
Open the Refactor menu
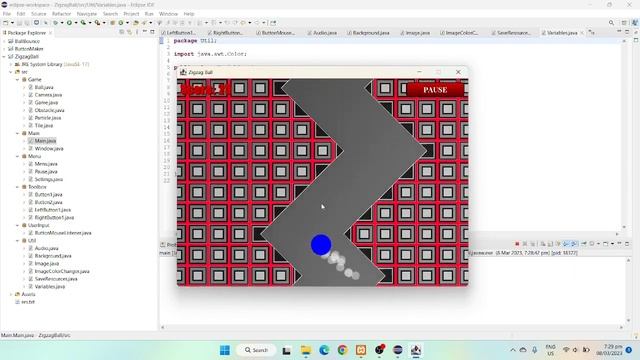(61, 14)
